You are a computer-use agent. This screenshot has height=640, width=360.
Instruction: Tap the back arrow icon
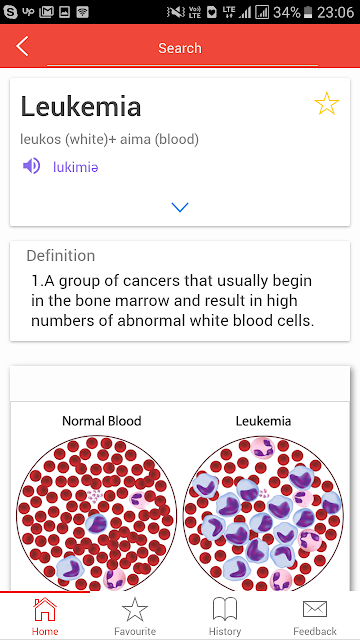pos(22,46)
